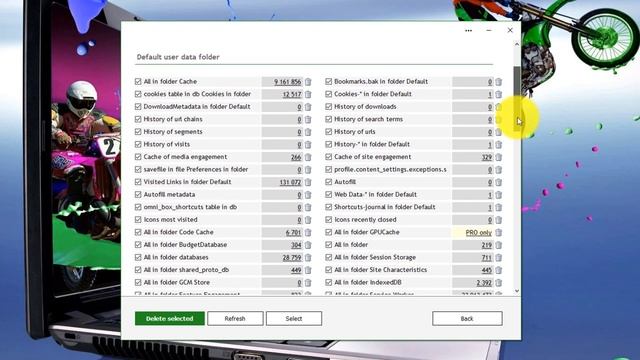Click the Refresh button

click(x=235, y=318)
